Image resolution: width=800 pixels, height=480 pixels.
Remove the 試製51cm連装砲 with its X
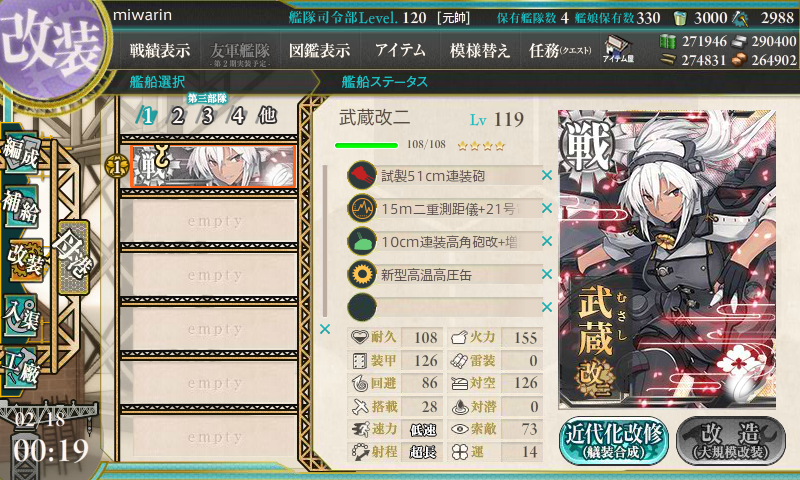547,175
